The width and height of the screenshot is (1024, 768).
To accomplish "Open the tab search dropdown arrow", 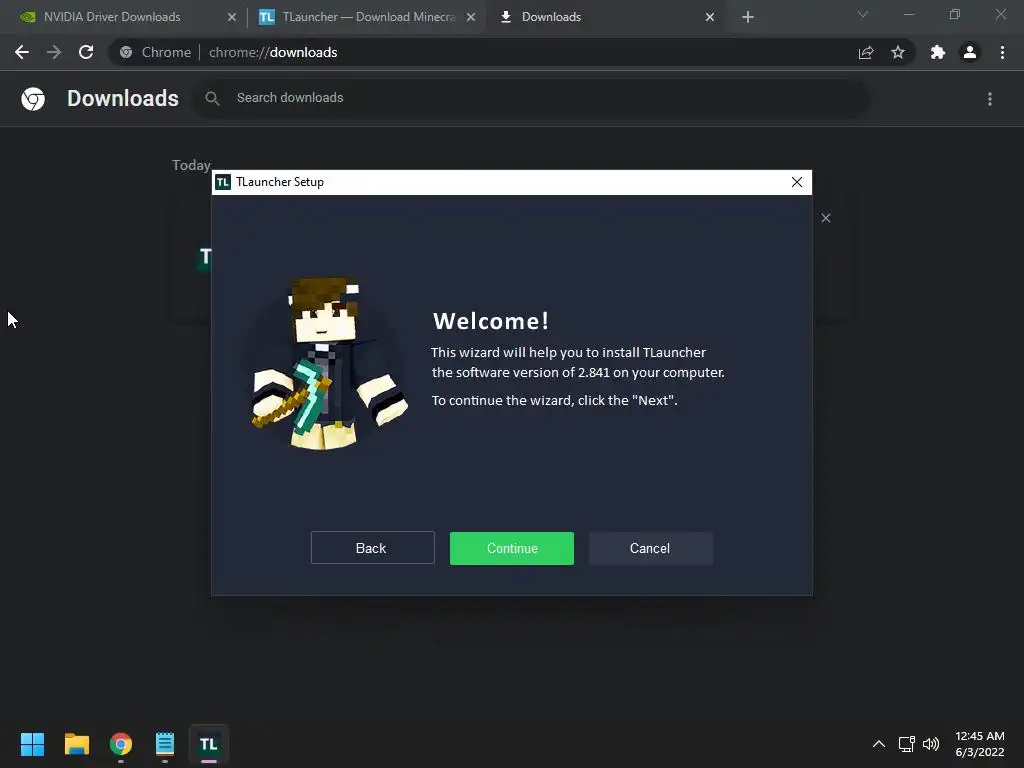I will [x=863, y=14].
